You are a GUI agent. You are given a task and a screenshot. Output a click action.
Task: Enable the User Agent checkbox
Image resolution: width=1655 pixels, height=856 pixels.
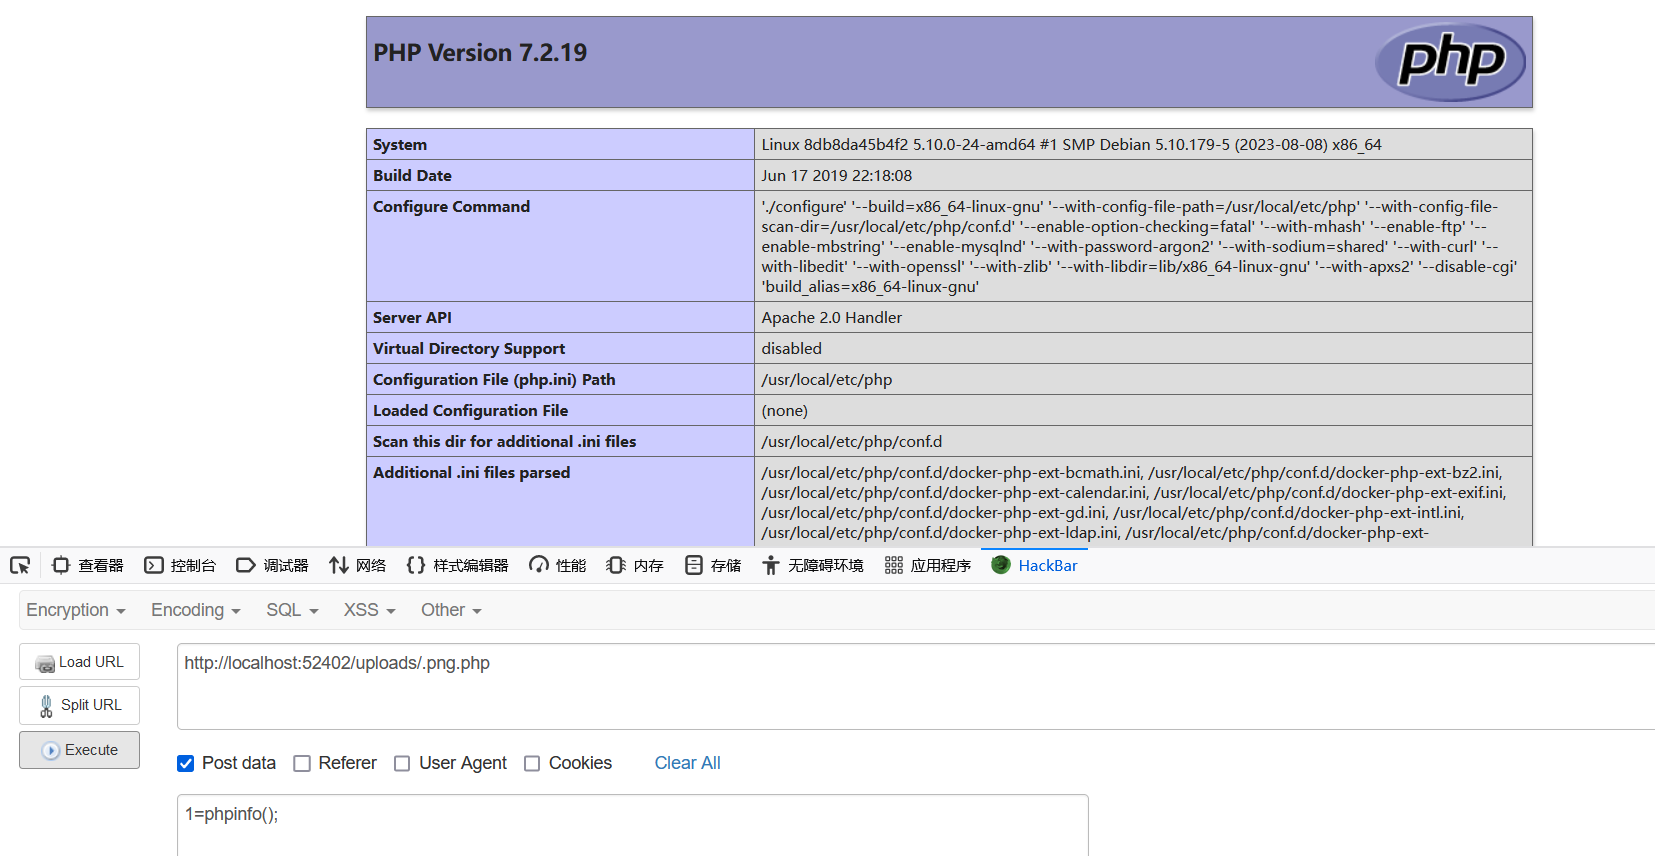coord(402,763)
